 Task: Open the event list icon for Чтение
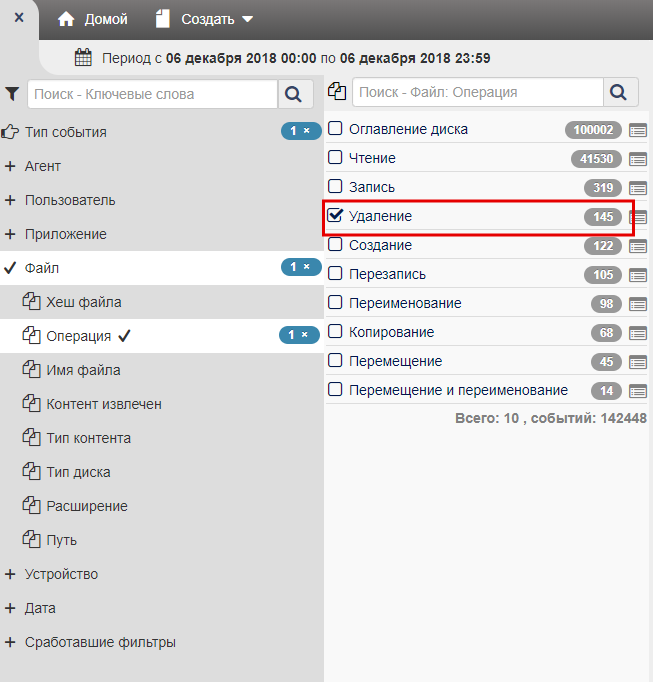[638, 159]
